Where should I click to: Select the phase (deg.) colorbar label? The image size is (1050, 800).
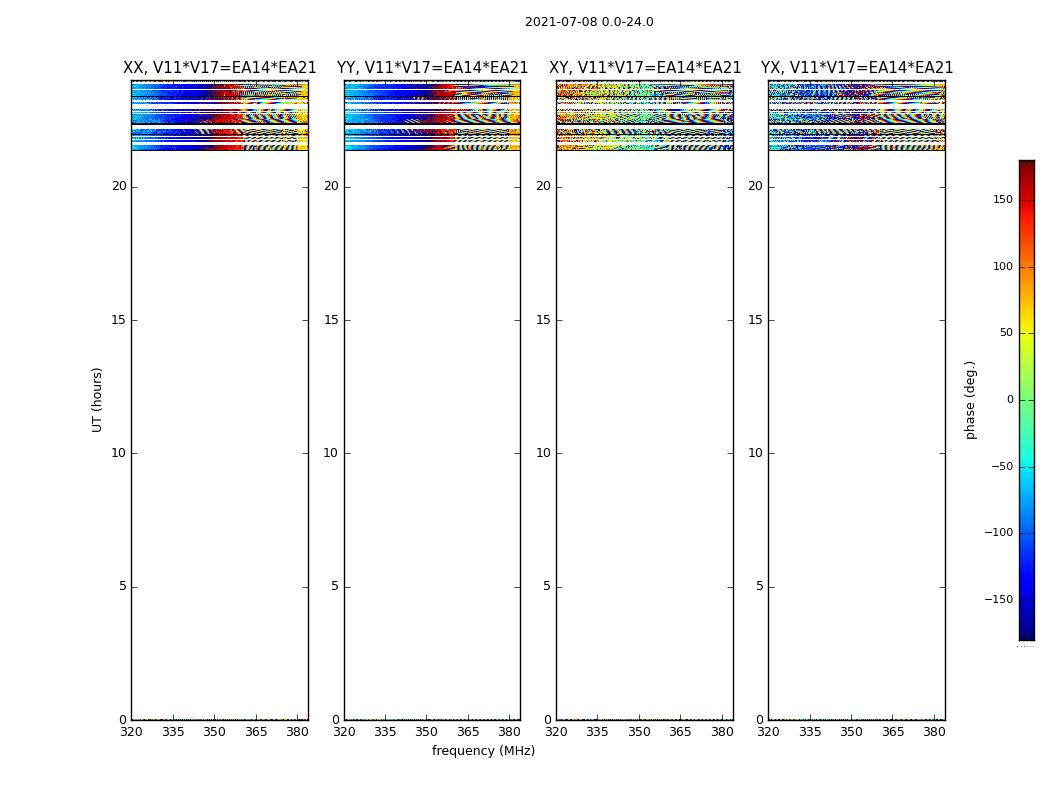click(x=970, y=399)
